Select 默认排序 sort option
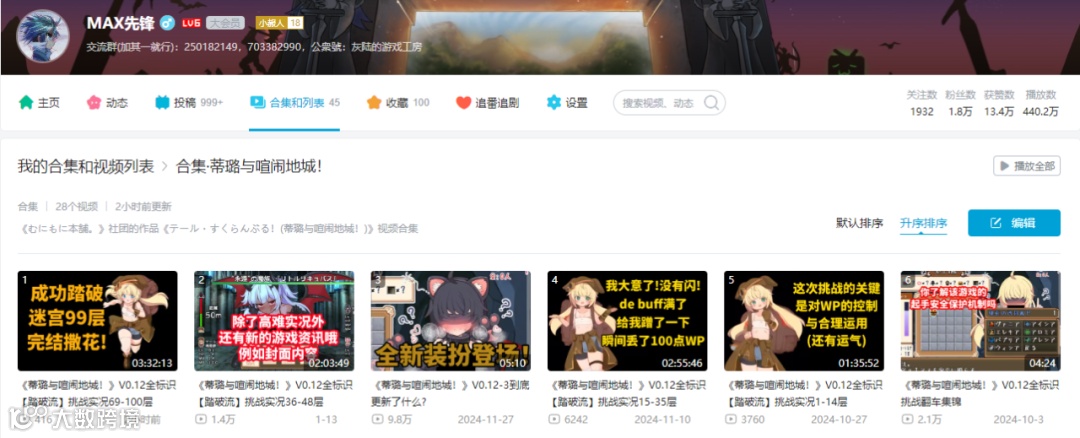Screen dimensions: 1080x438 (860, 223)
